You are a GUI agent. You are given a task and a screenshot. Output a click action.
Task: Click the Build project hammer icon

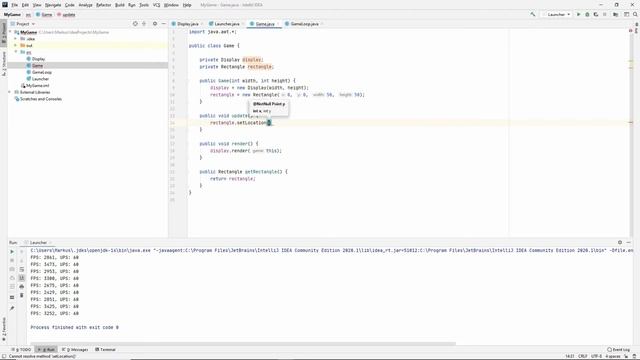[533, 14]
